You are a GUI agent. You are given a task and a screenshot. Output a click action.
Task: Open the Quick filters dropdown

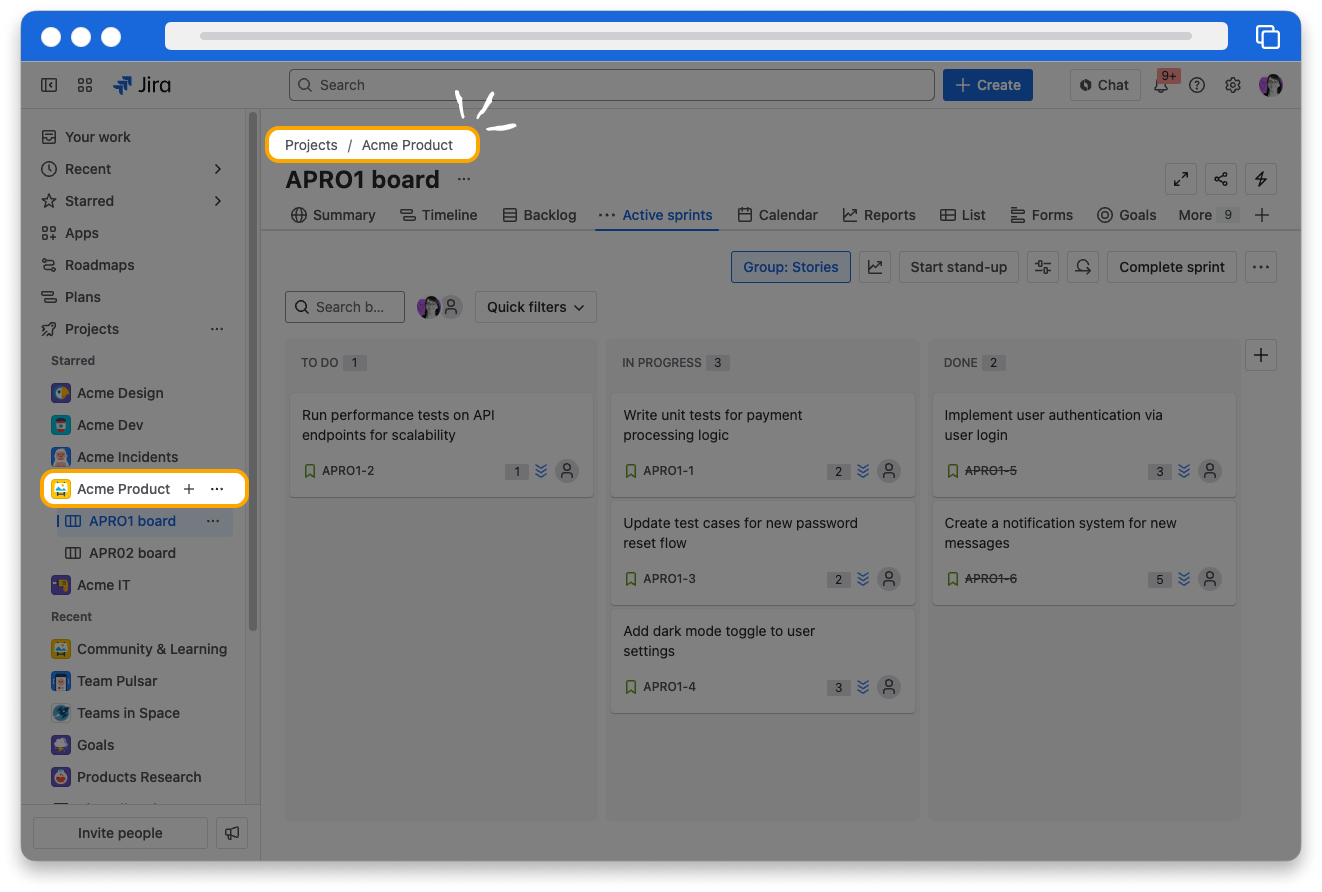(x=536, y=307)
